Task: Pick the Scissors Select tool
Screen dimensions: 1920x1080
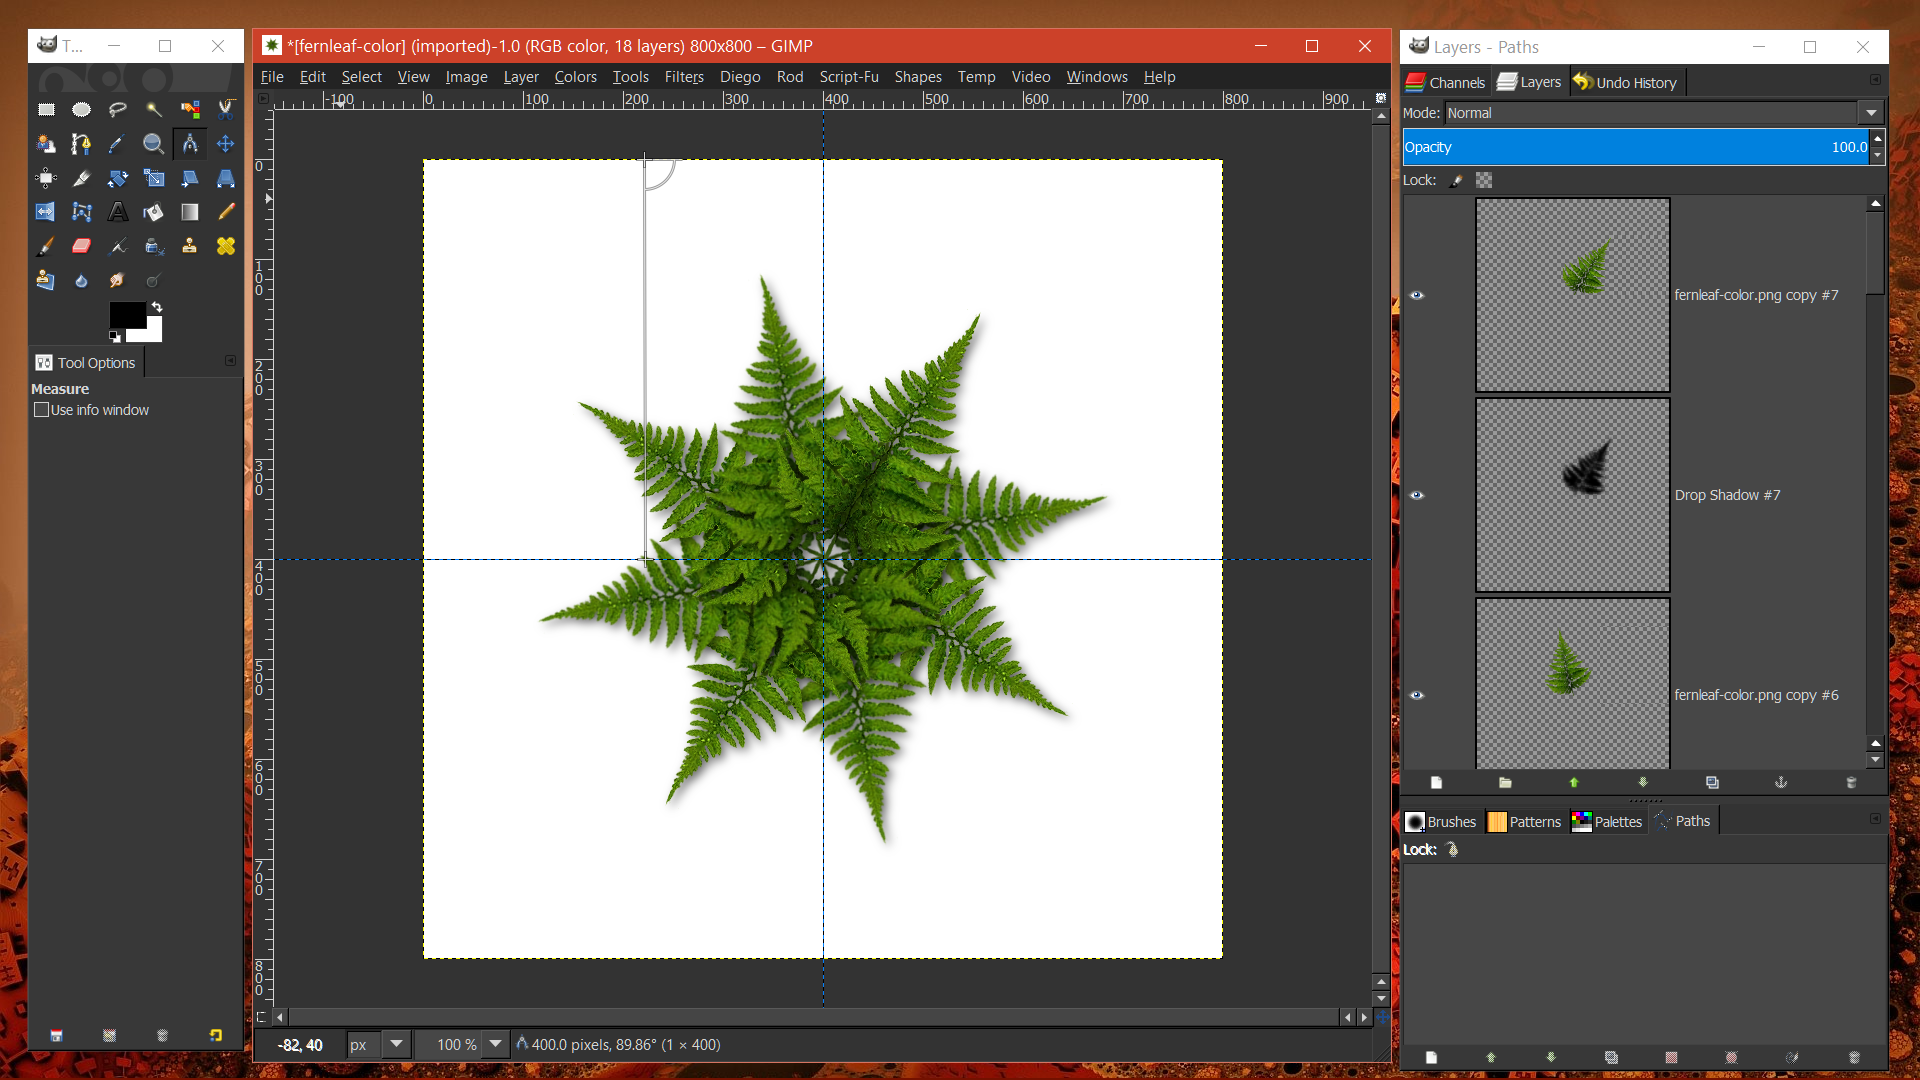Action: [226, 110]
